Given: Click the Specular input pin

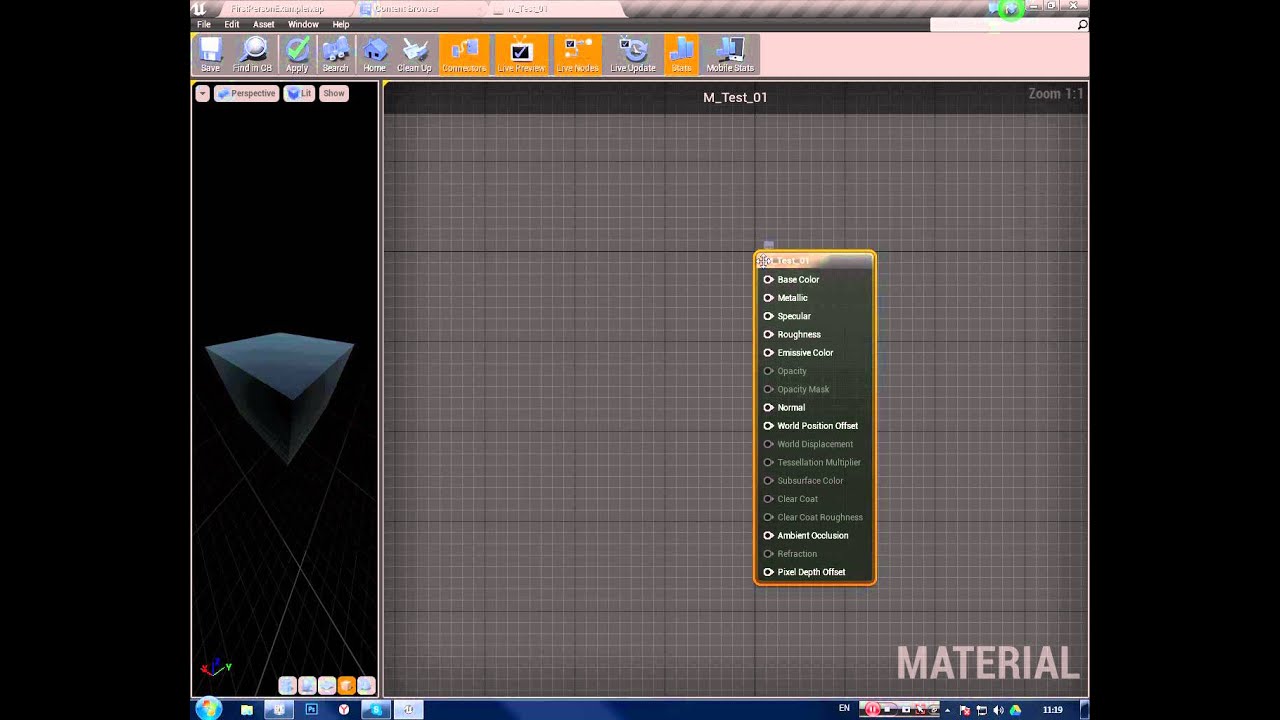Looking at the screenshot, I should tap(768, 316).
